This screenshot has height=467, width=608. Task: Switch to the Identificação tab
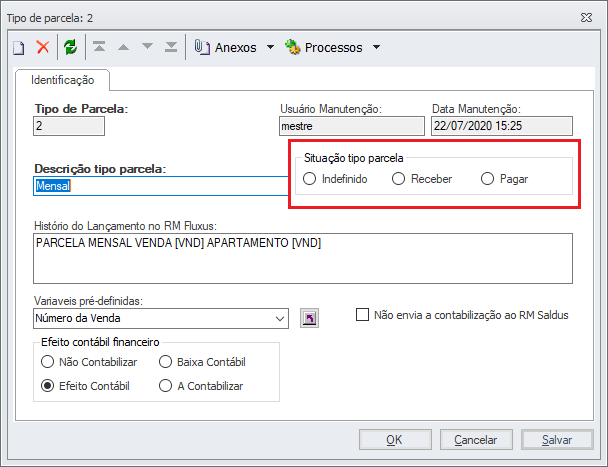pyautogui.click(x=62, y=80)
